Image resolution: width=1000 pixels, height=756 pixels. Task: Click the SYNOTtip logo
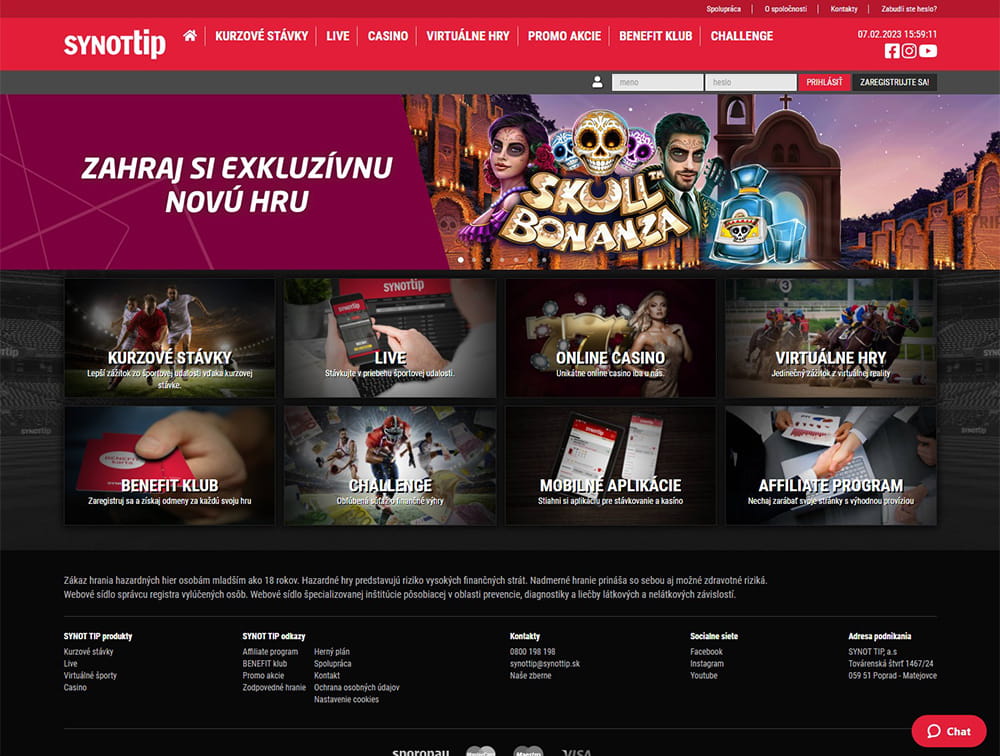coord(115,43)
